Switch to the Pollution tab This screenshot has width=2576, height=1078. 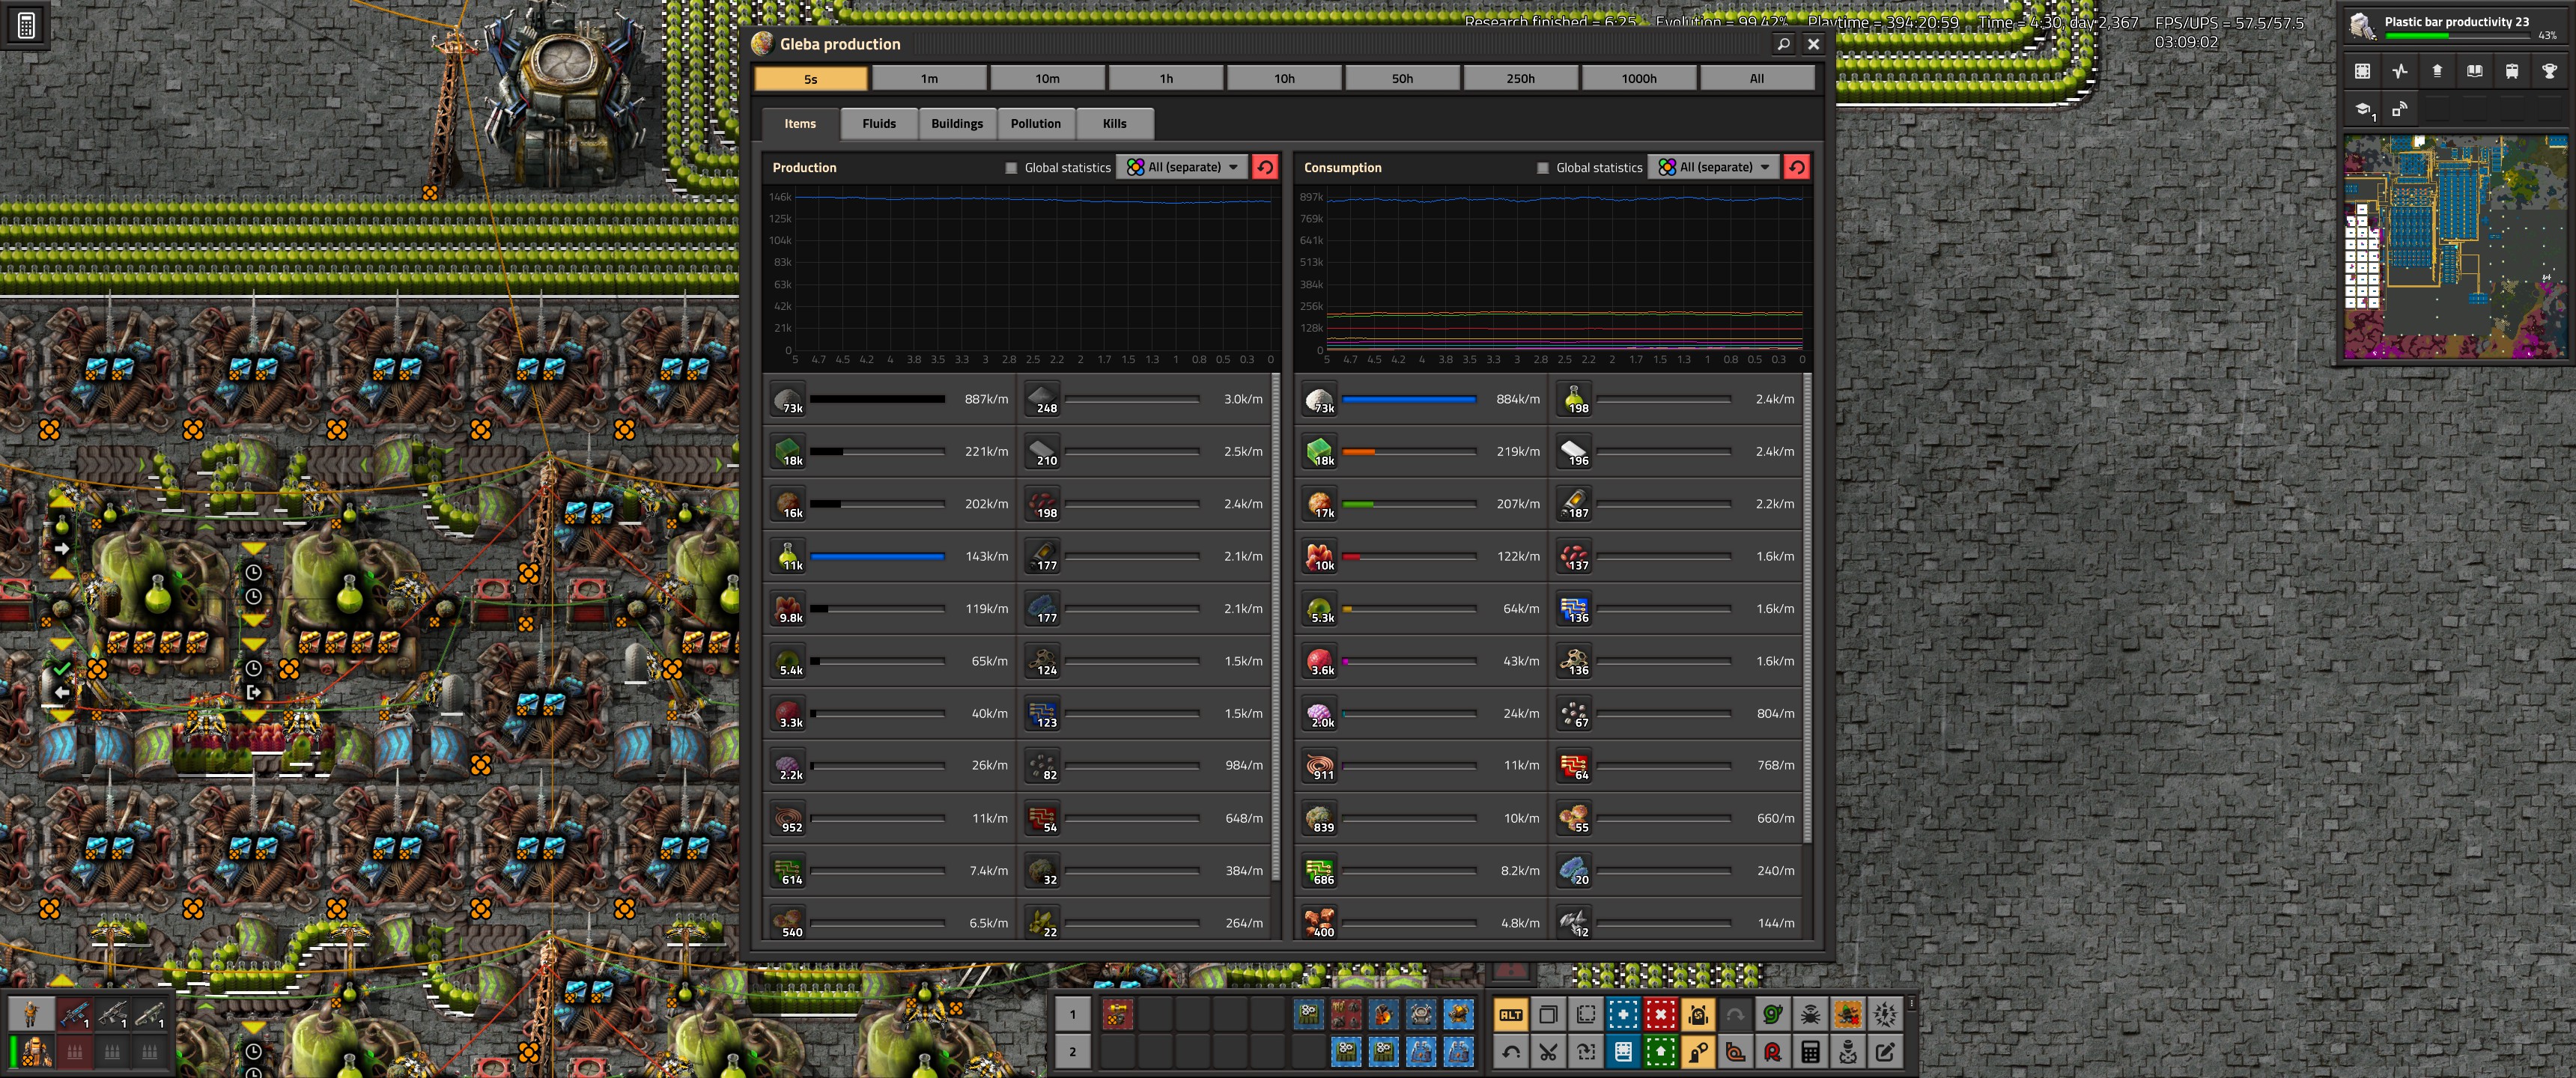[1035, 124]
